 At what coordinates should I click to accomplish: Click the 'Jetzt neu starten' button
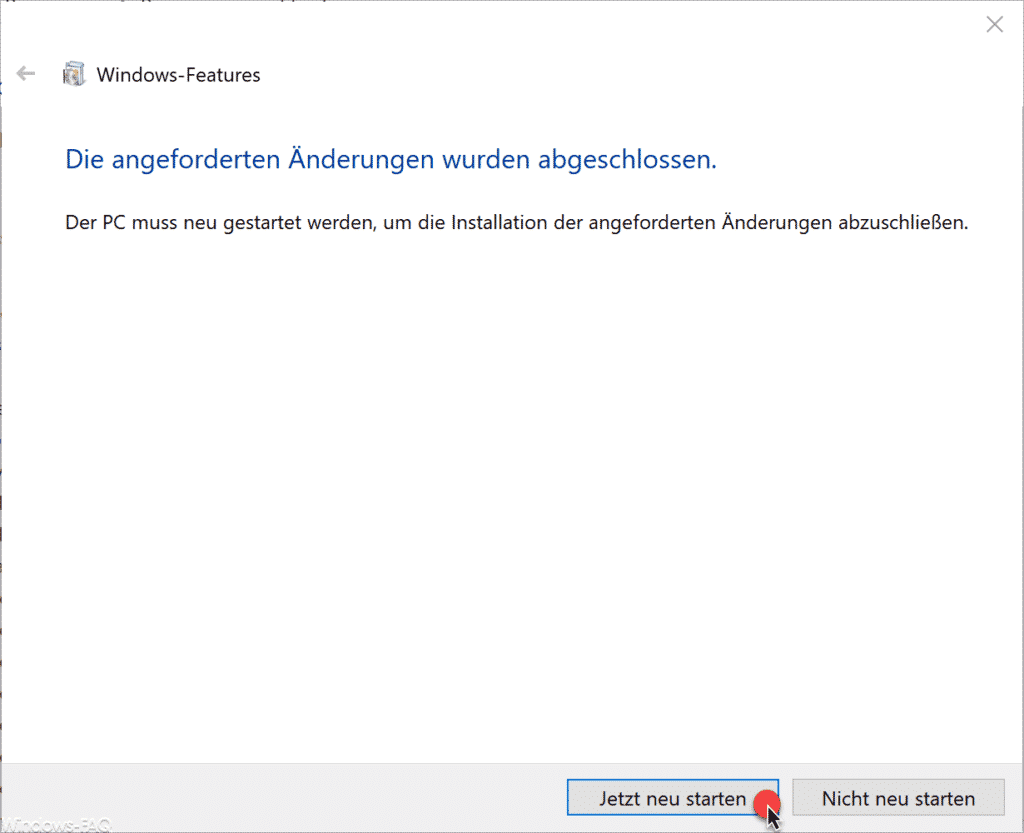[673, 797]
